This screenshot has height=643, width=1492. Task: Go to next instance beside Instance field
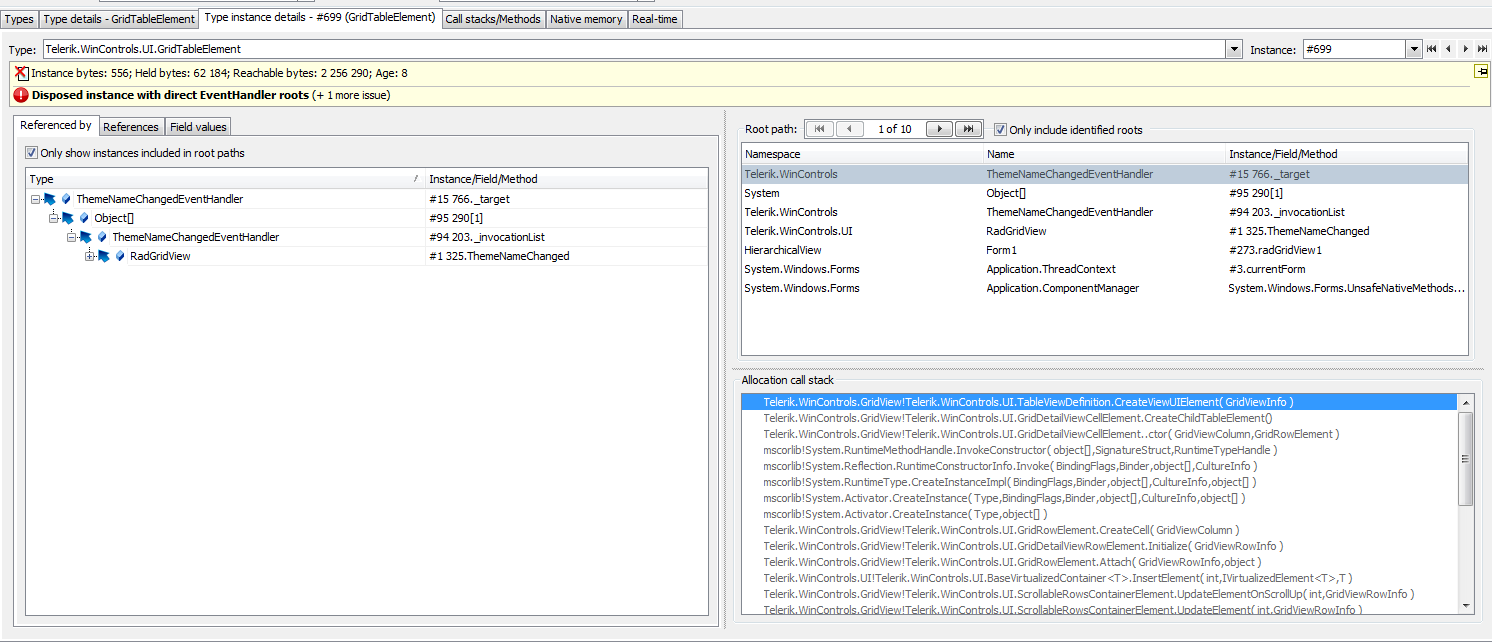[x=1466, y=49]
